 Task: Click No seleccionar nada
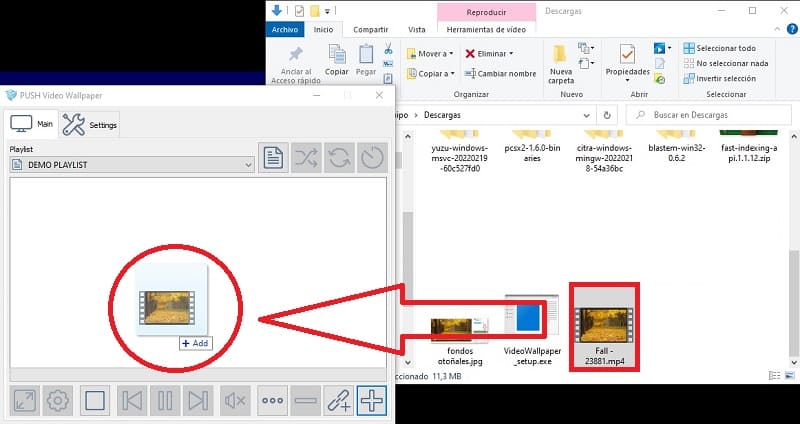pyautogui.click(x=726, y=63)
